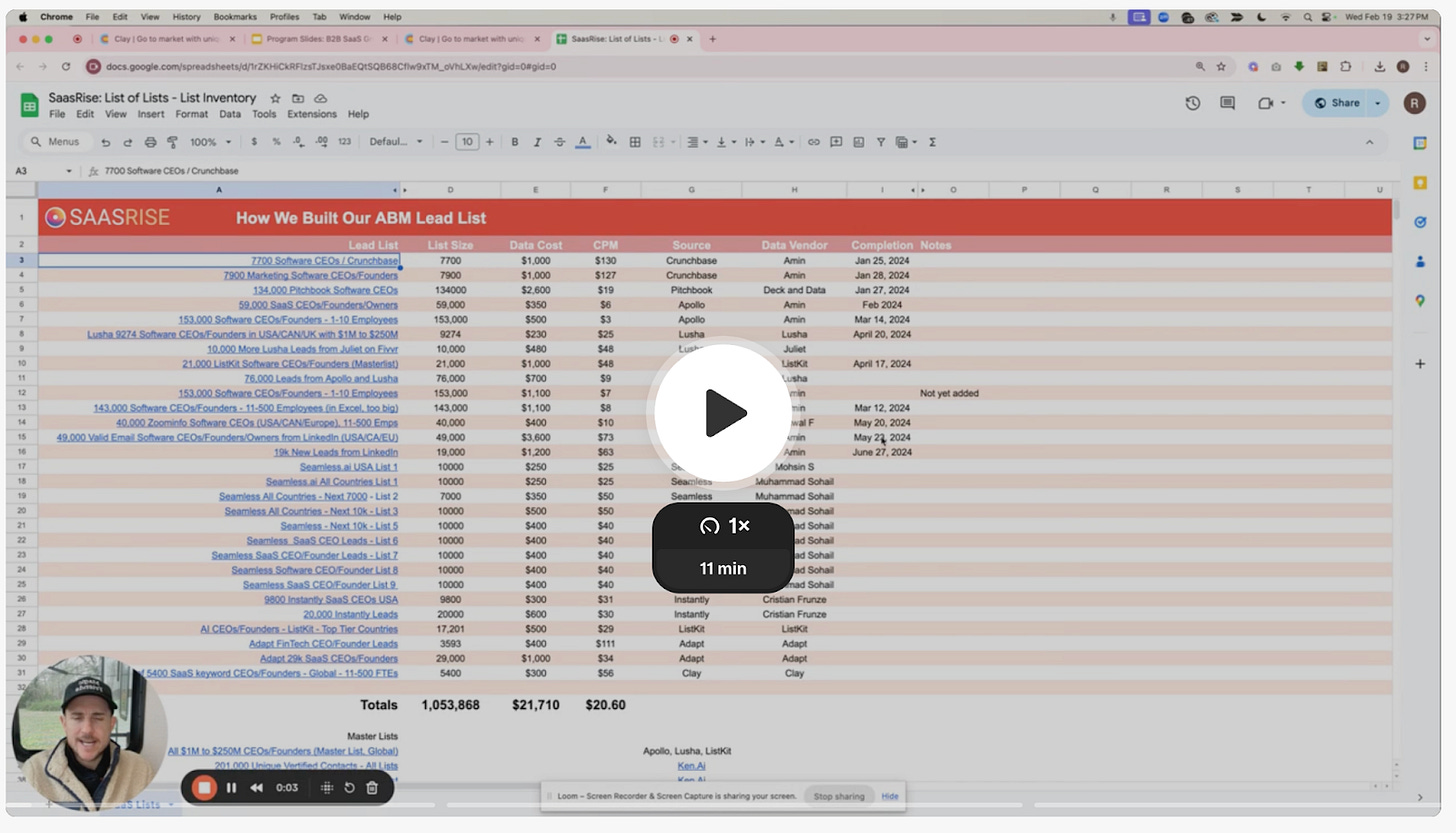This screenshot has height=833, width=1456.
Task: Open Tasks in the side panel
Action: click(x=1419, y=222)
